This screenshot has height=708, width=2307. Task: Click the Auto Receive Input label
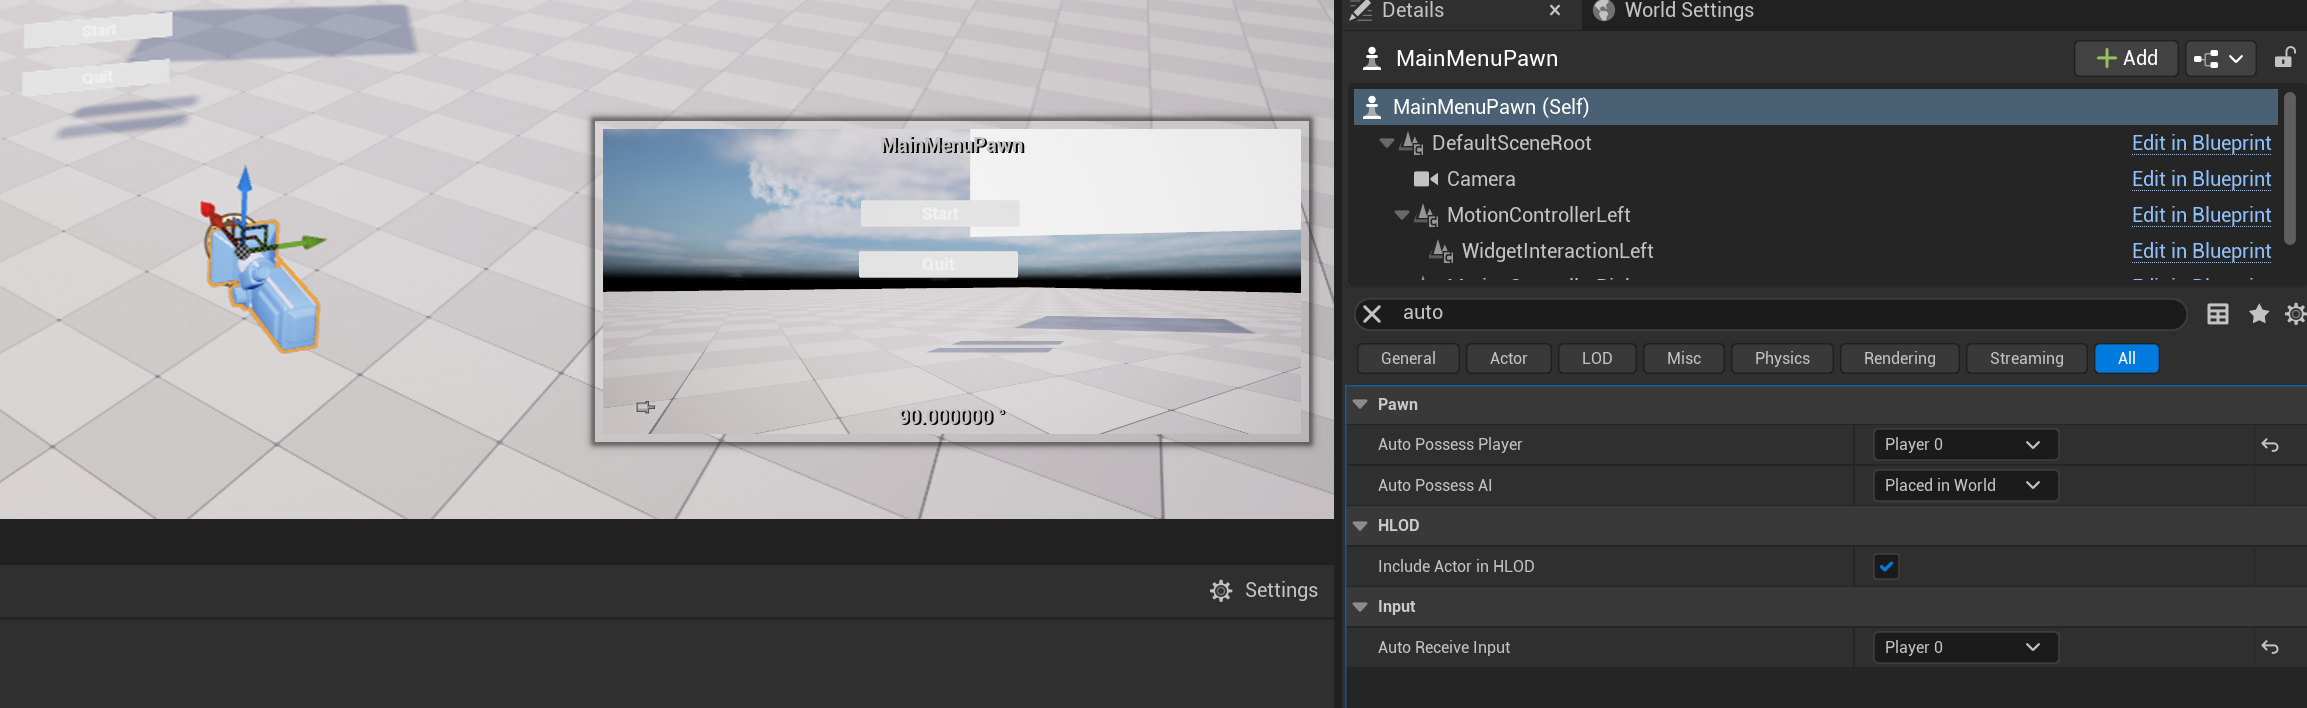[x=1444, y=648]
